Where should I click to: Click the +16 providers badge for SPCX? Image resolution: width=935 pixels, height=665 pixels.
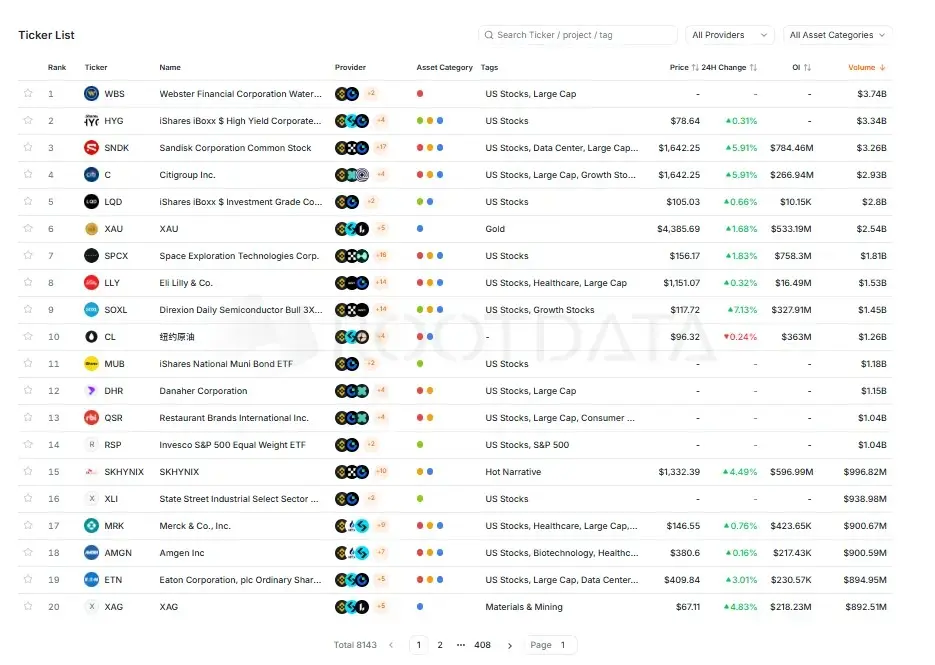tap(382, 255)
